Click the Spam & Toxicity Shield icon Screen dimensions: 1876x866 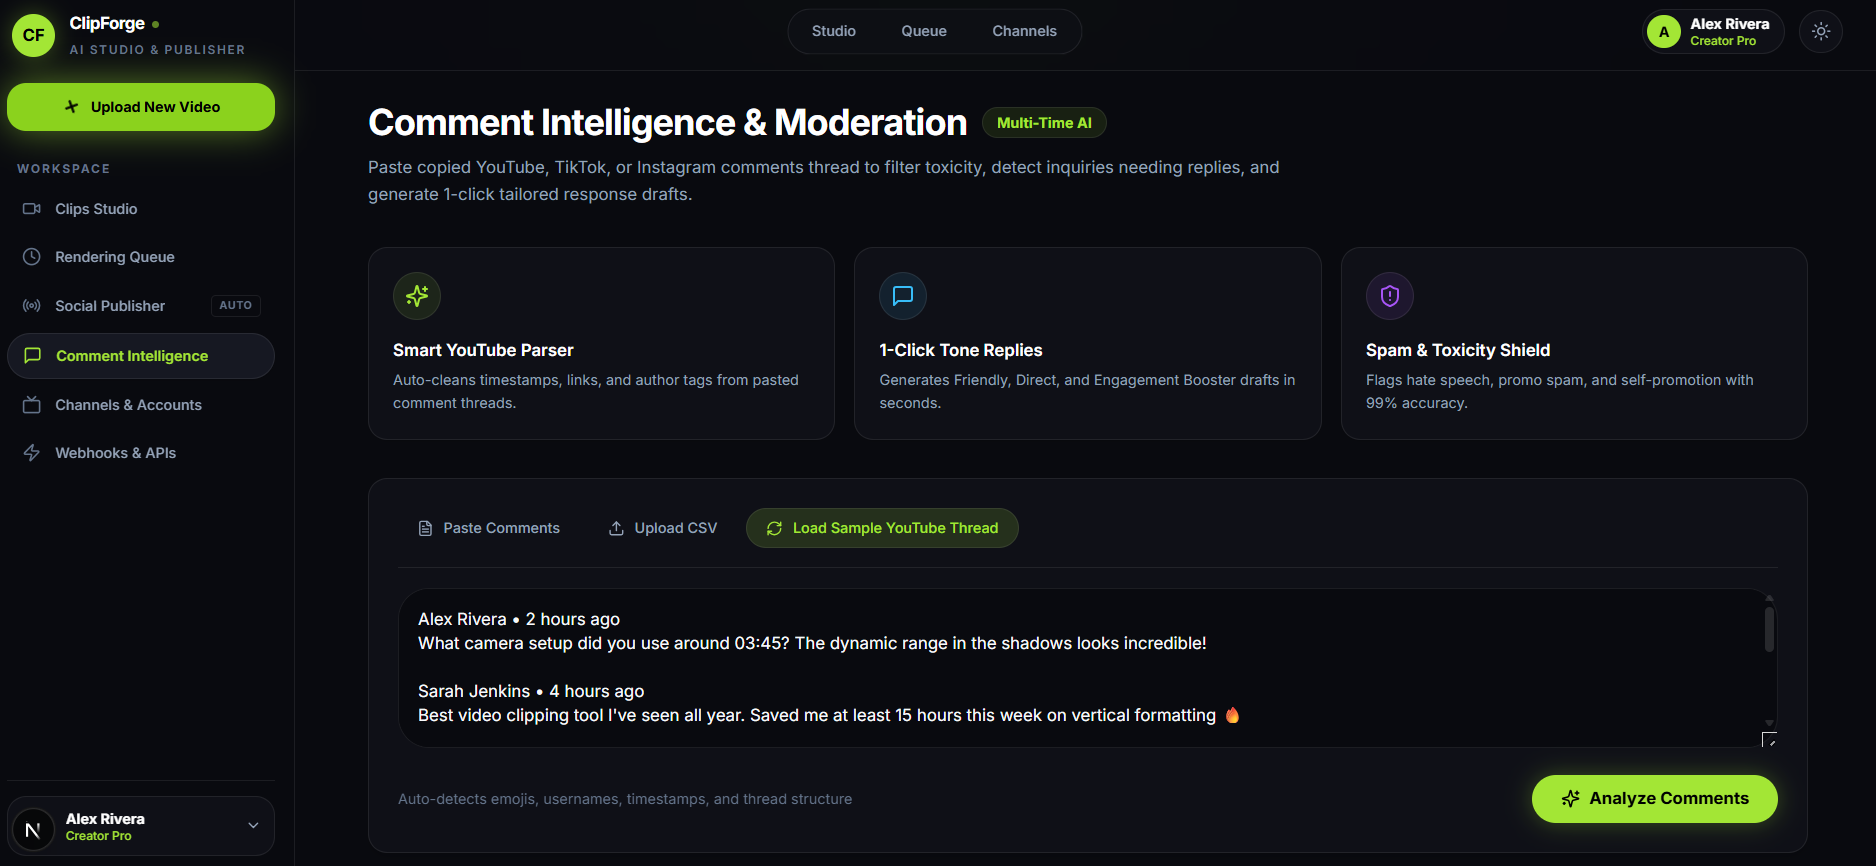[1390, 296]
